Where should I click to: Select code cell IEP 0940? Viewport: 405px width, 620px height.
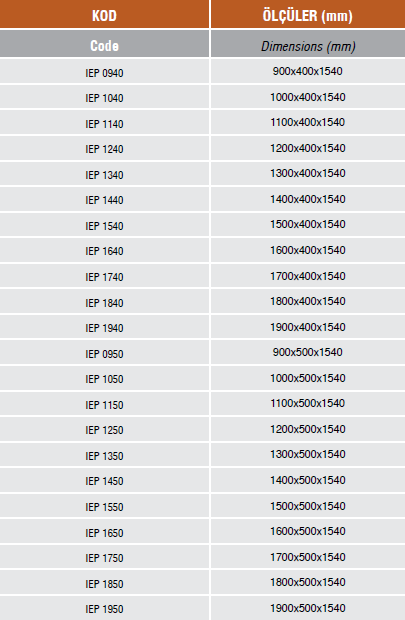tap(104, 71)
